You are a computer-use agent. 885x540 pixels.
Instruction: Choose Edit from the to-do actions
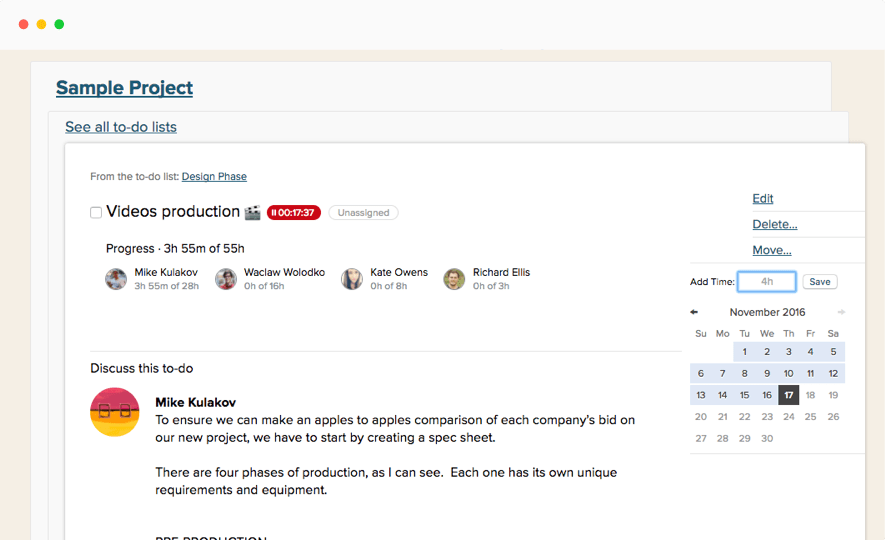pyautogui.click(x=763, y=198)
